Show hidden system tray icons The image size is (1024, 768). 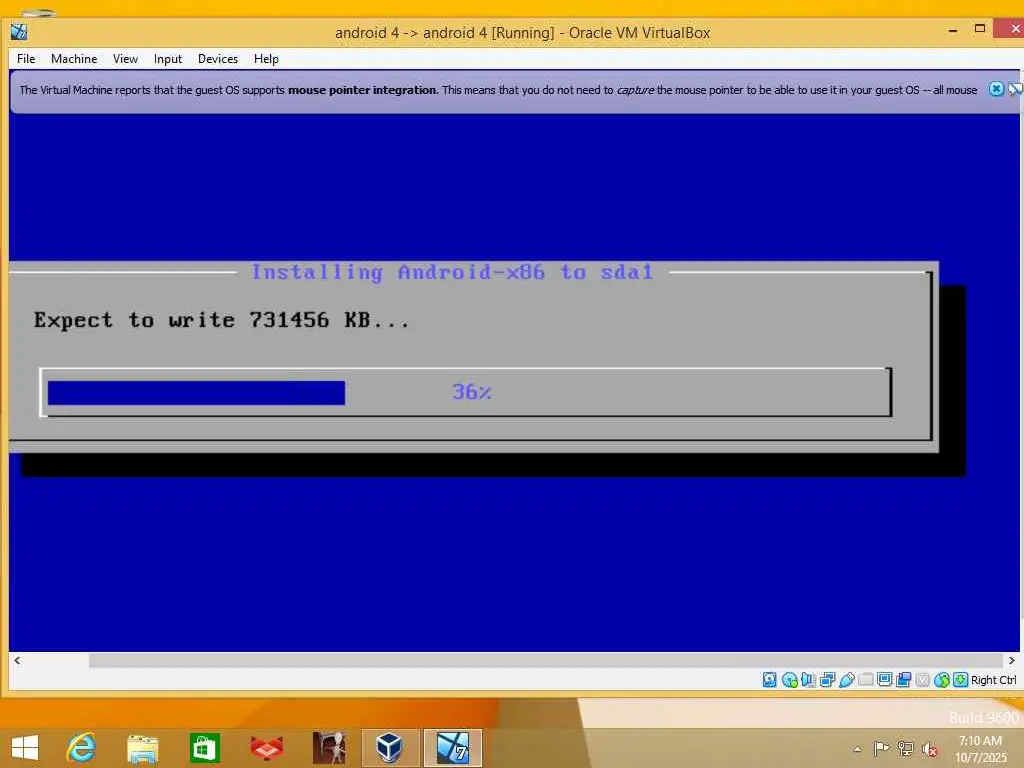tap(857, 749)
